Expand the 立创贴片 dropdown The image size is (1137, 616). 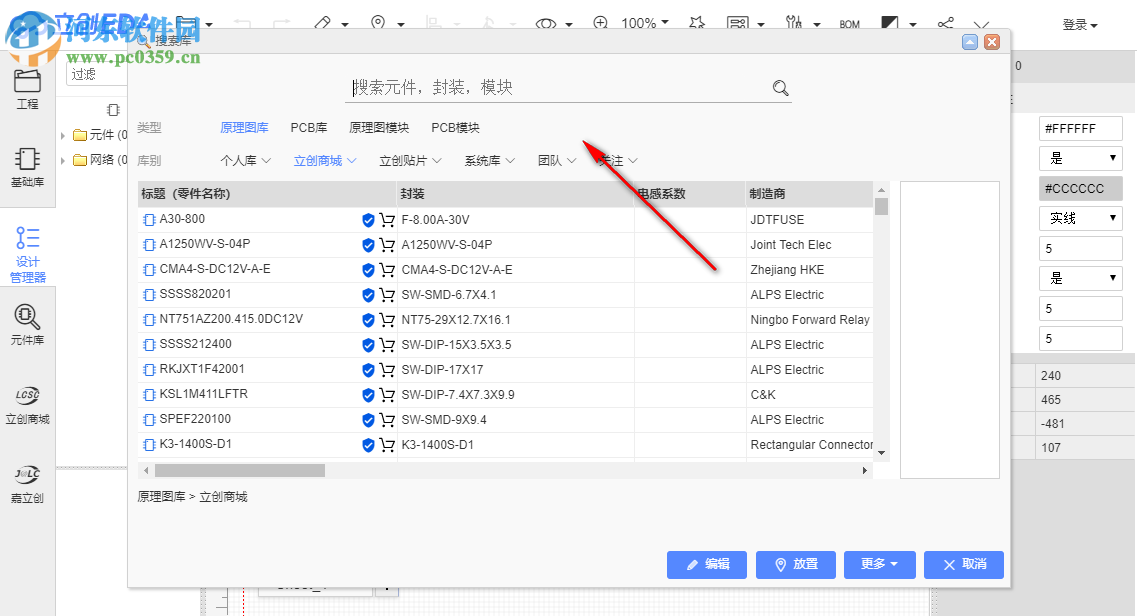pyautogui.click(x=410, y=161)
